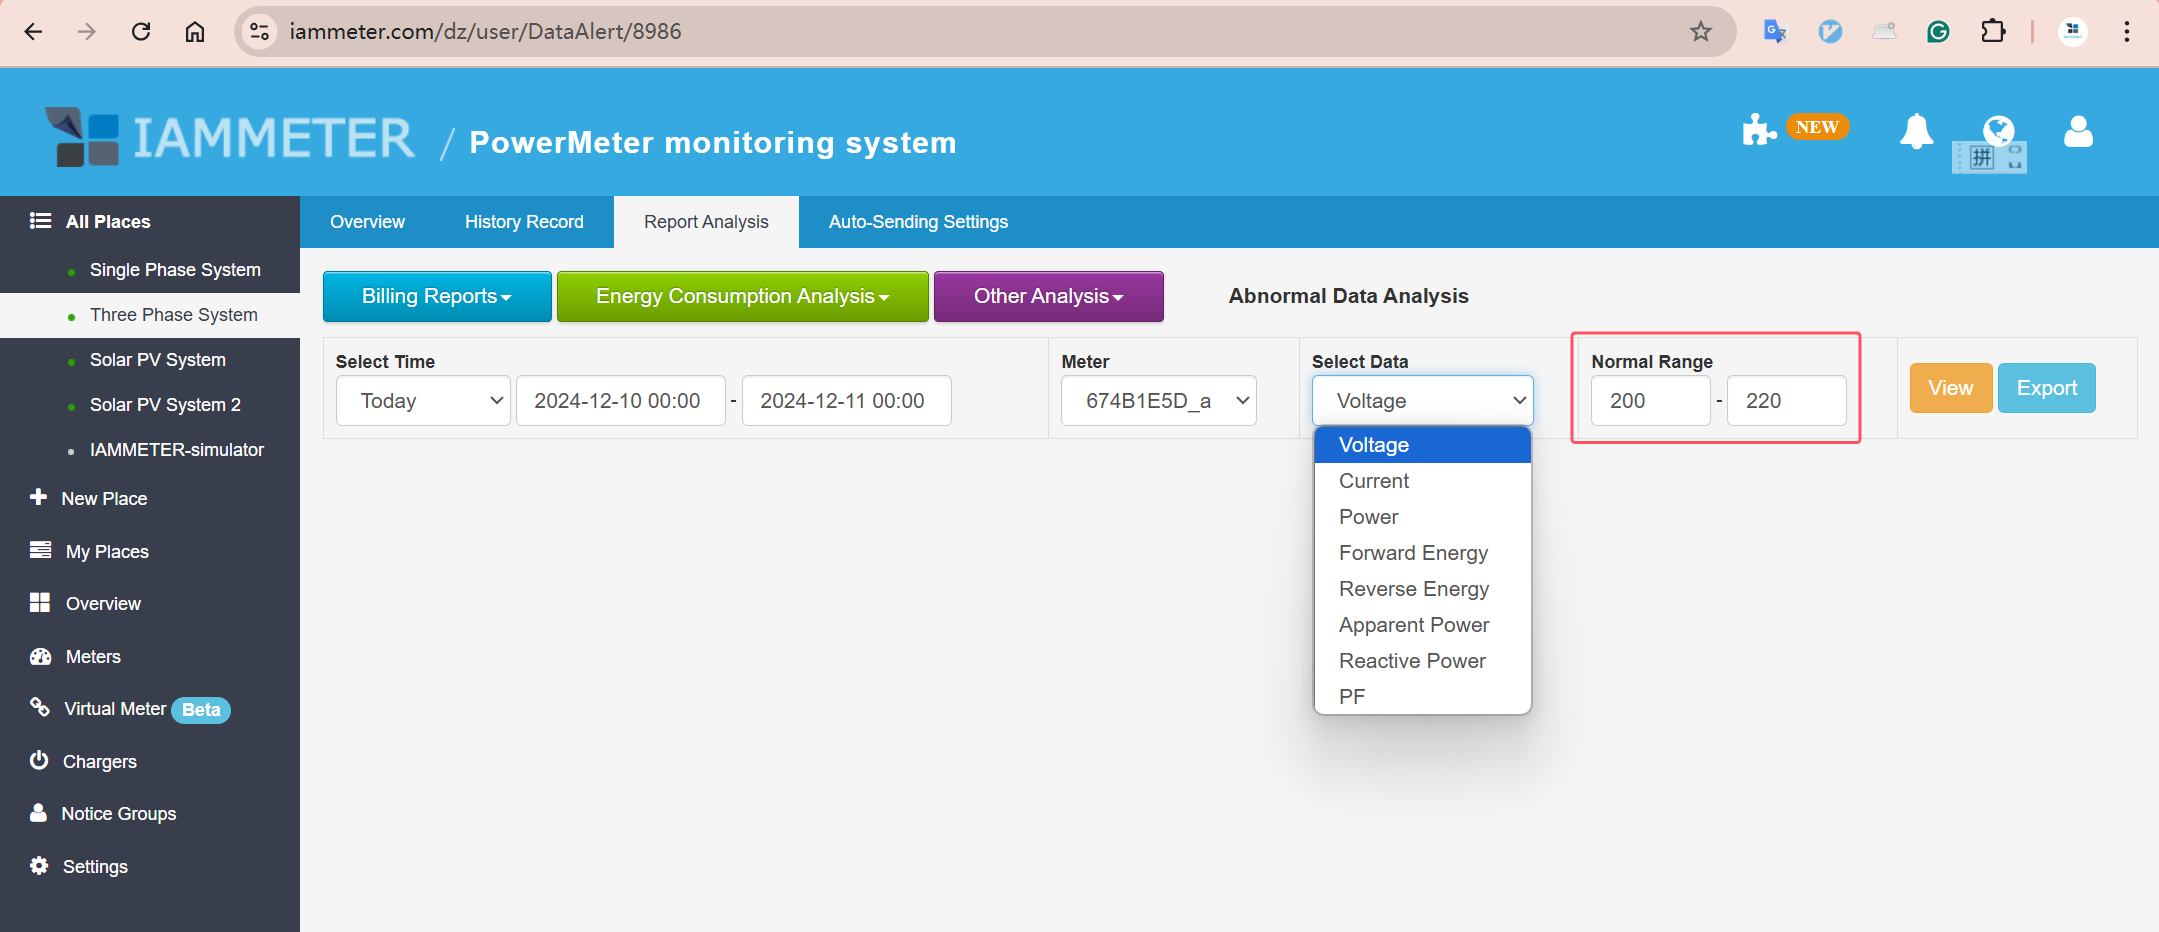
Task: Click the sidebar Overview grid icon
Action: (40, 602)
